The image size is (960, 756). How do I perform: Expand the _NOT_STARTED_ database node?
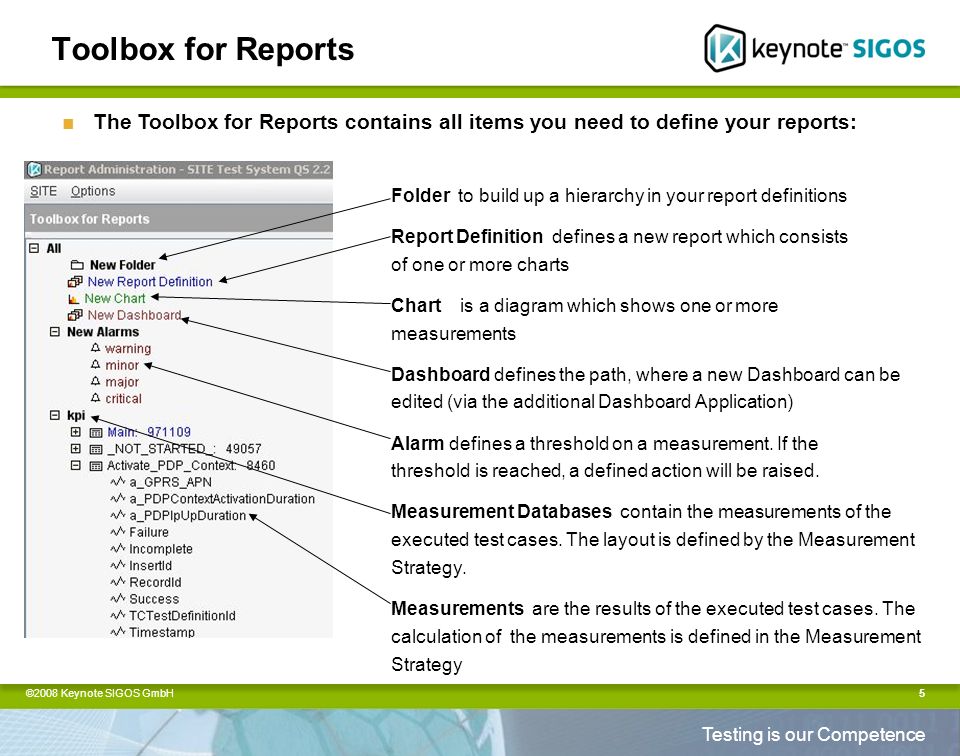pyautogui.click(x=76, y=449)
